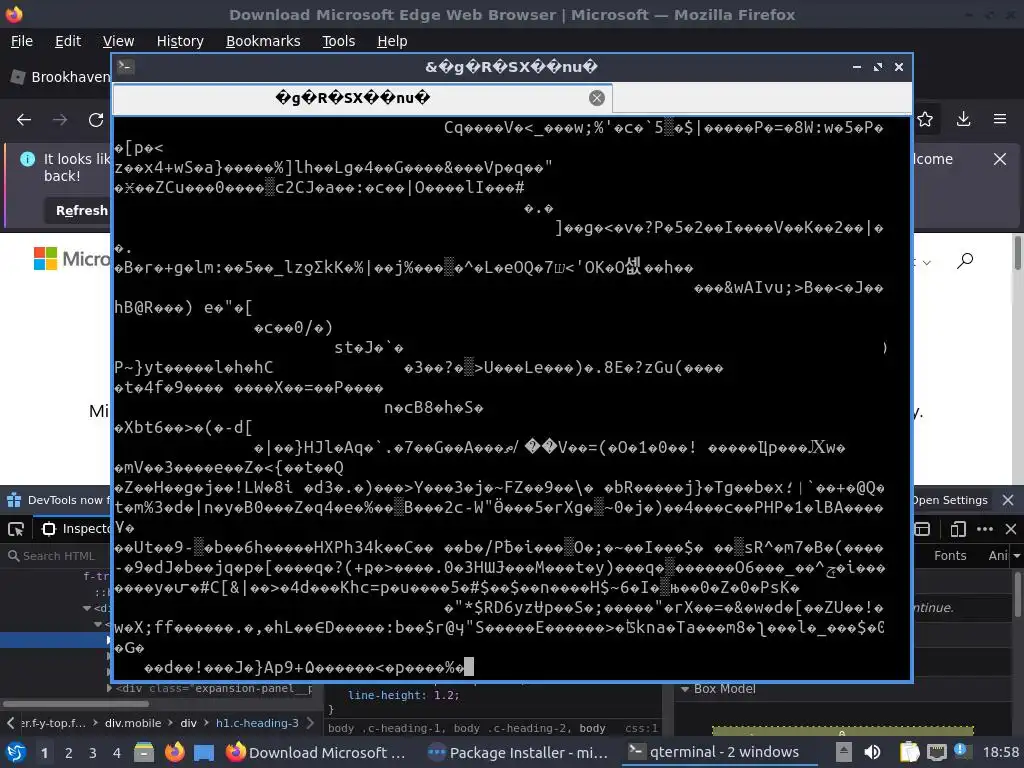Click the Open Settings button in DevTools banner
The image size is (1024, 768).
(x=951, y=500)
